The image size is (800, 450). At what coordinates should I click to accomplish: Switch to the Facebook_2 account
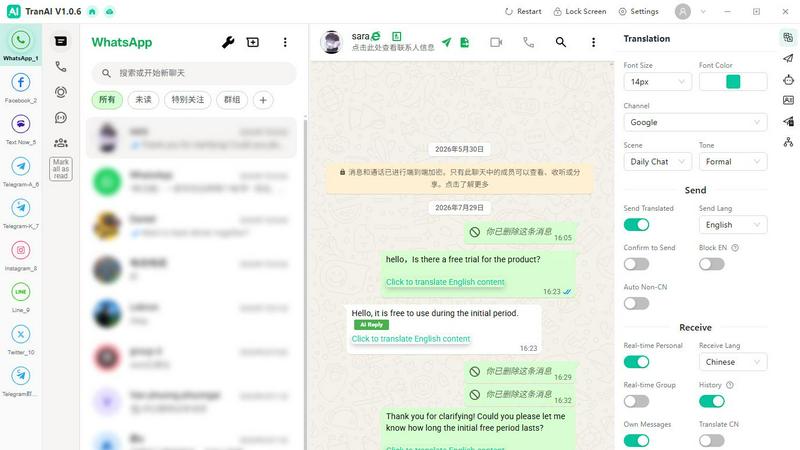pyautogui.click(x=20, y=88)
